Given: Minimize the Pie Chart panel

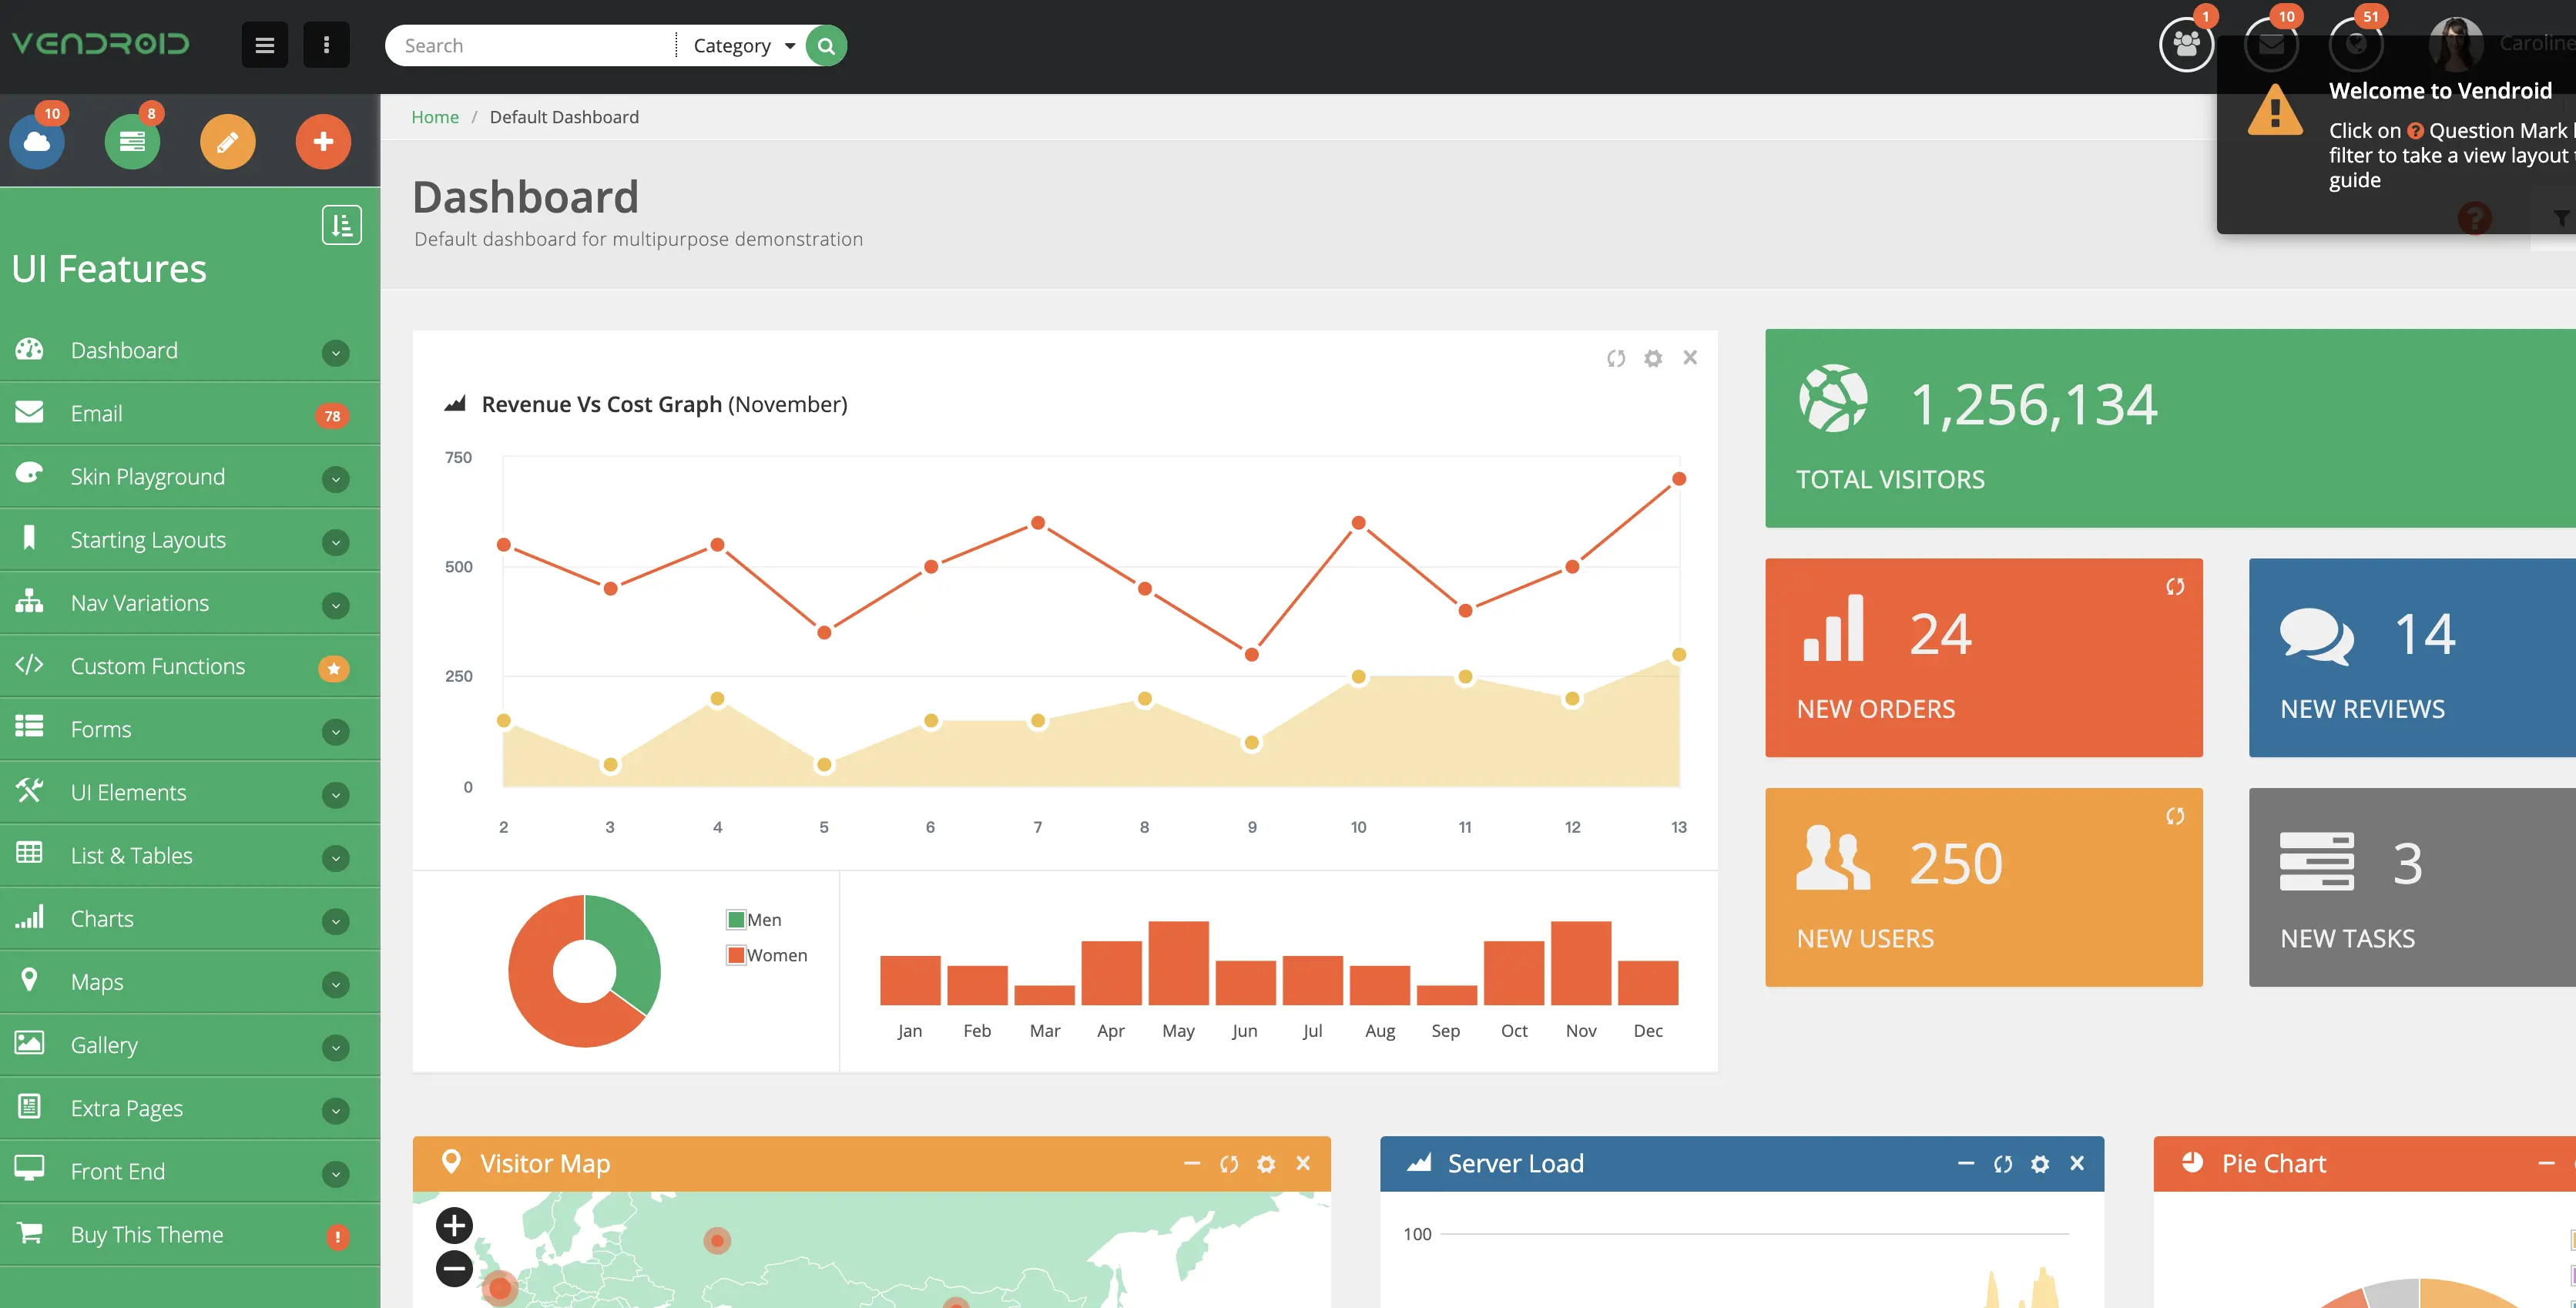Looking at the screenshot, I should (x=2546, y=1163).
